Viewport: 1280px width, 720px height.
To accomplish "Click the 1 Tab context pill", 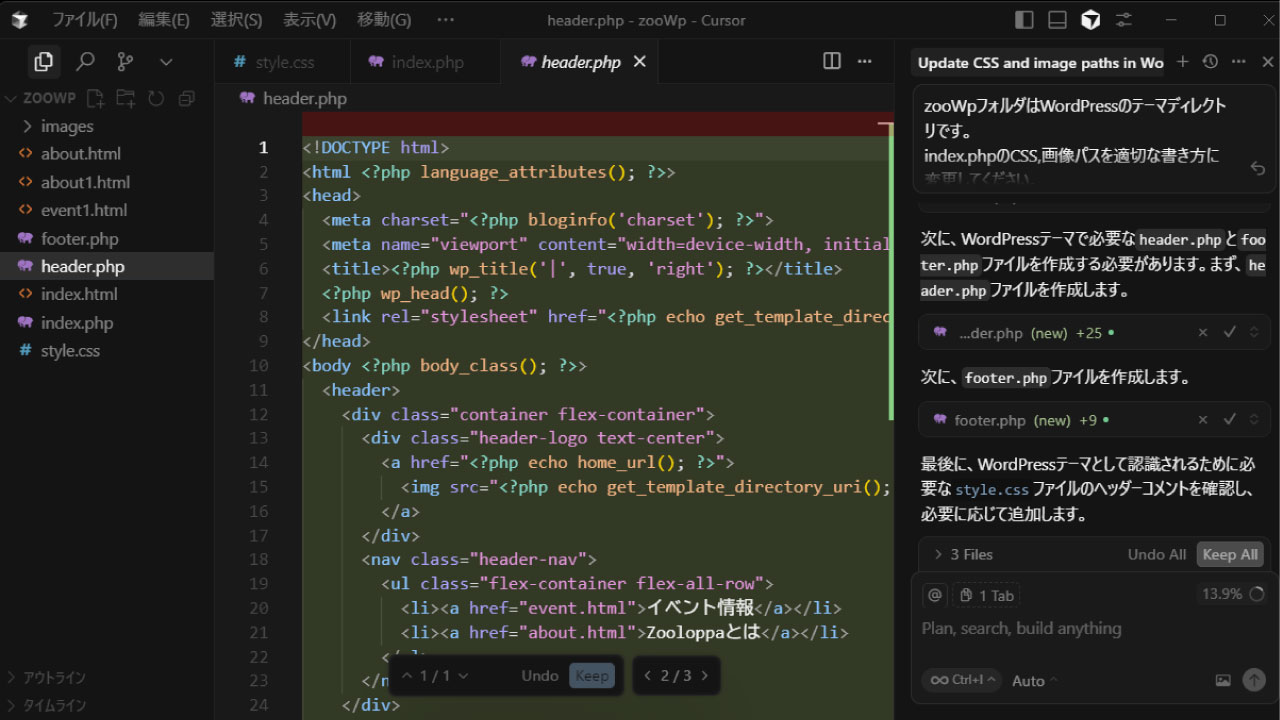I will 986,595.
